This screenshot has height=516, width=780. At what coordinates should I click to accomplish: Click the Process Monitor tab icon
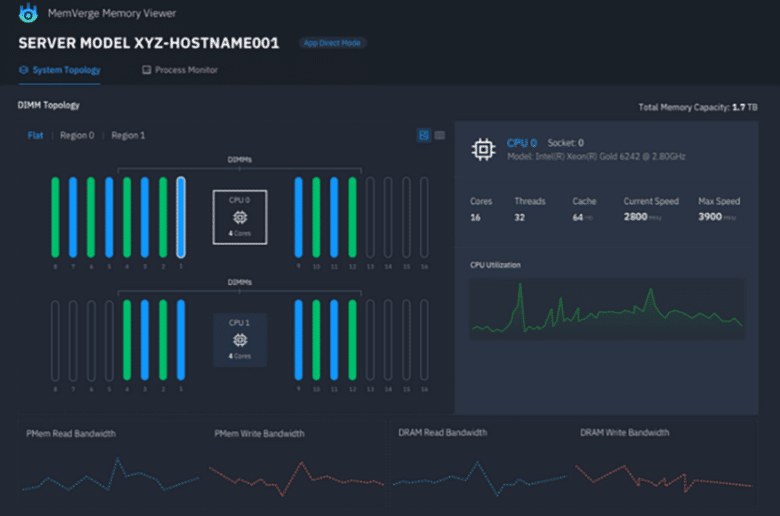coord(147,70)
